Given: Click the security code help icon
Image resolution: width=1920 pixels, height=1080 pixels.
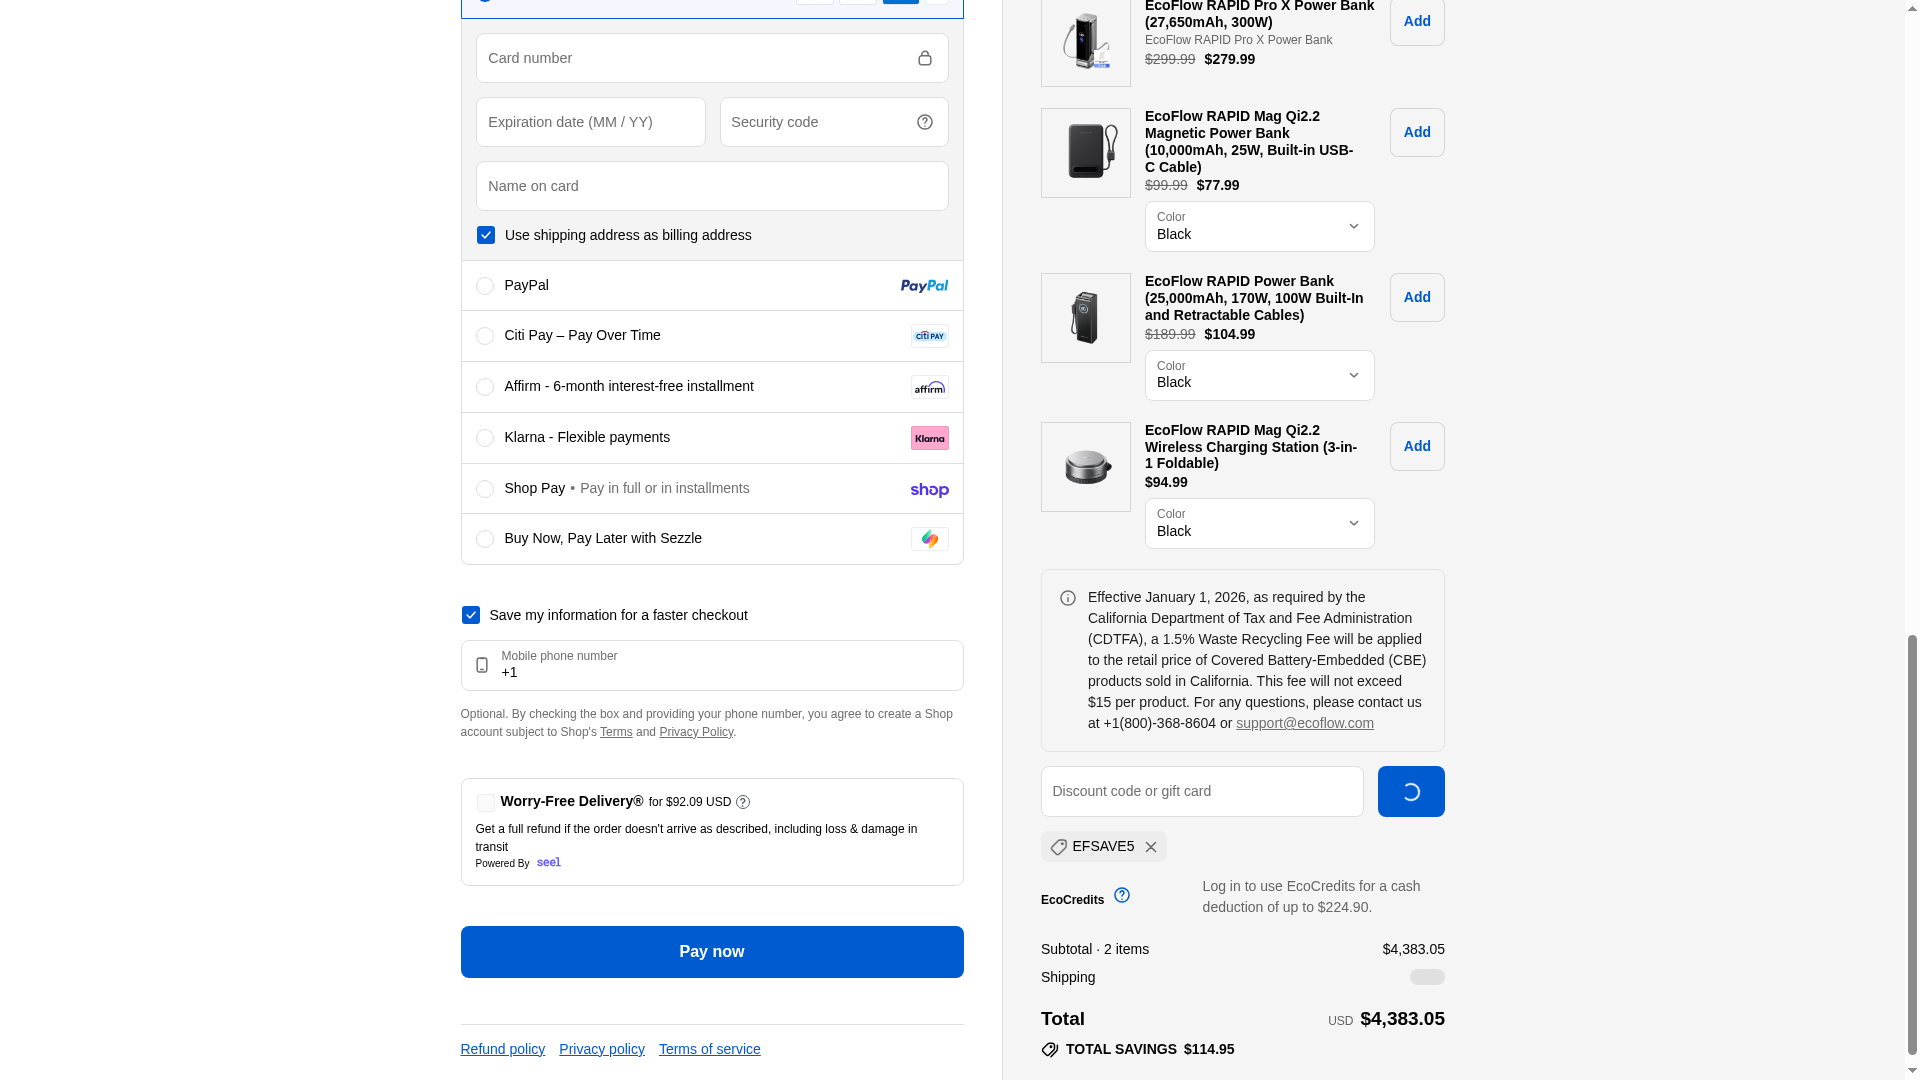Looking at the screenshot, I should (924, 122).
